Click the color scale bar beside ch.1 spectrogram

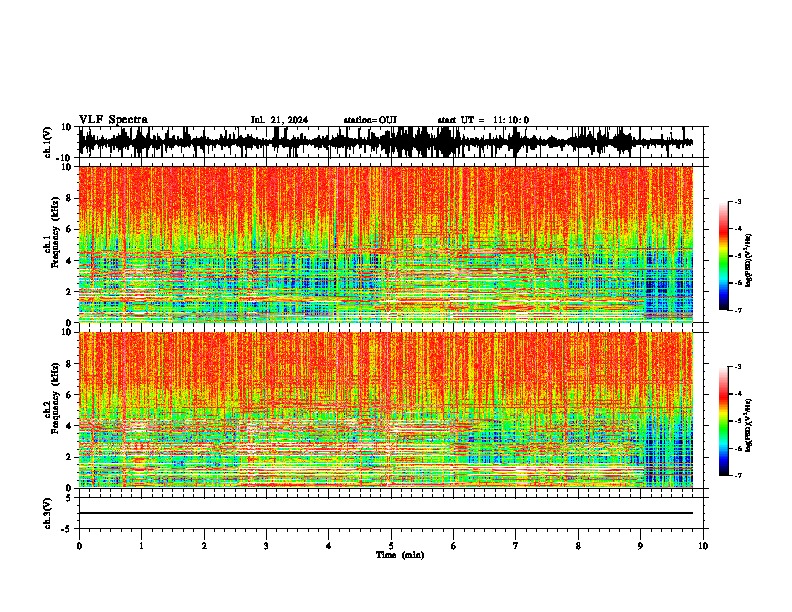pyautogui.click(x=724, y=256)
